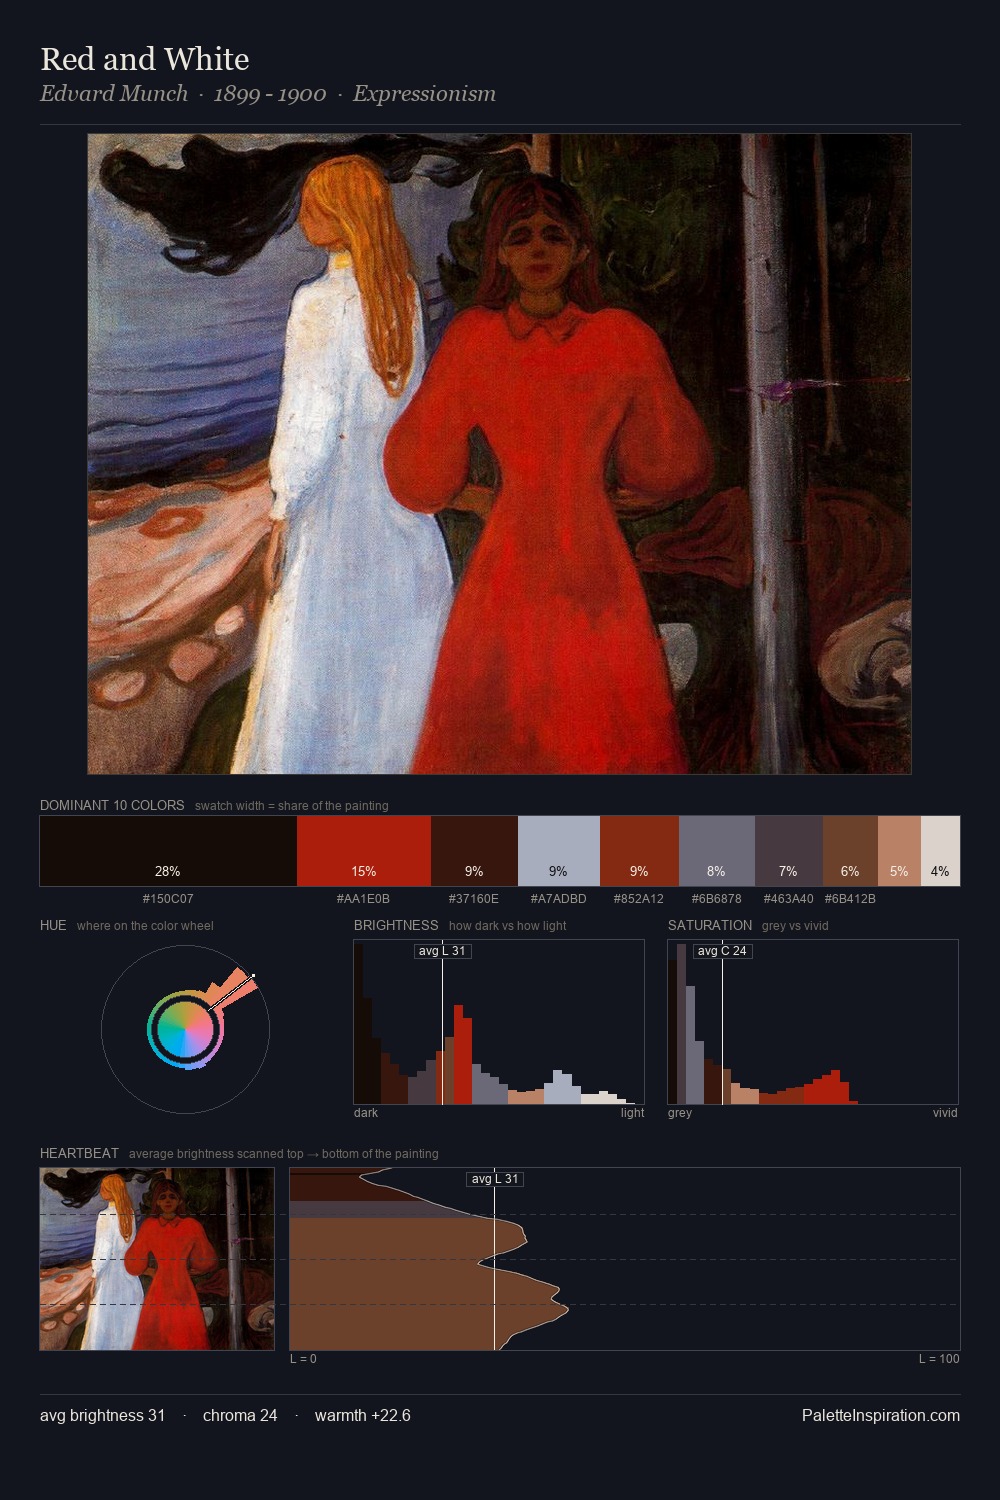Click the brightness histogram chart

(499, 1022)
